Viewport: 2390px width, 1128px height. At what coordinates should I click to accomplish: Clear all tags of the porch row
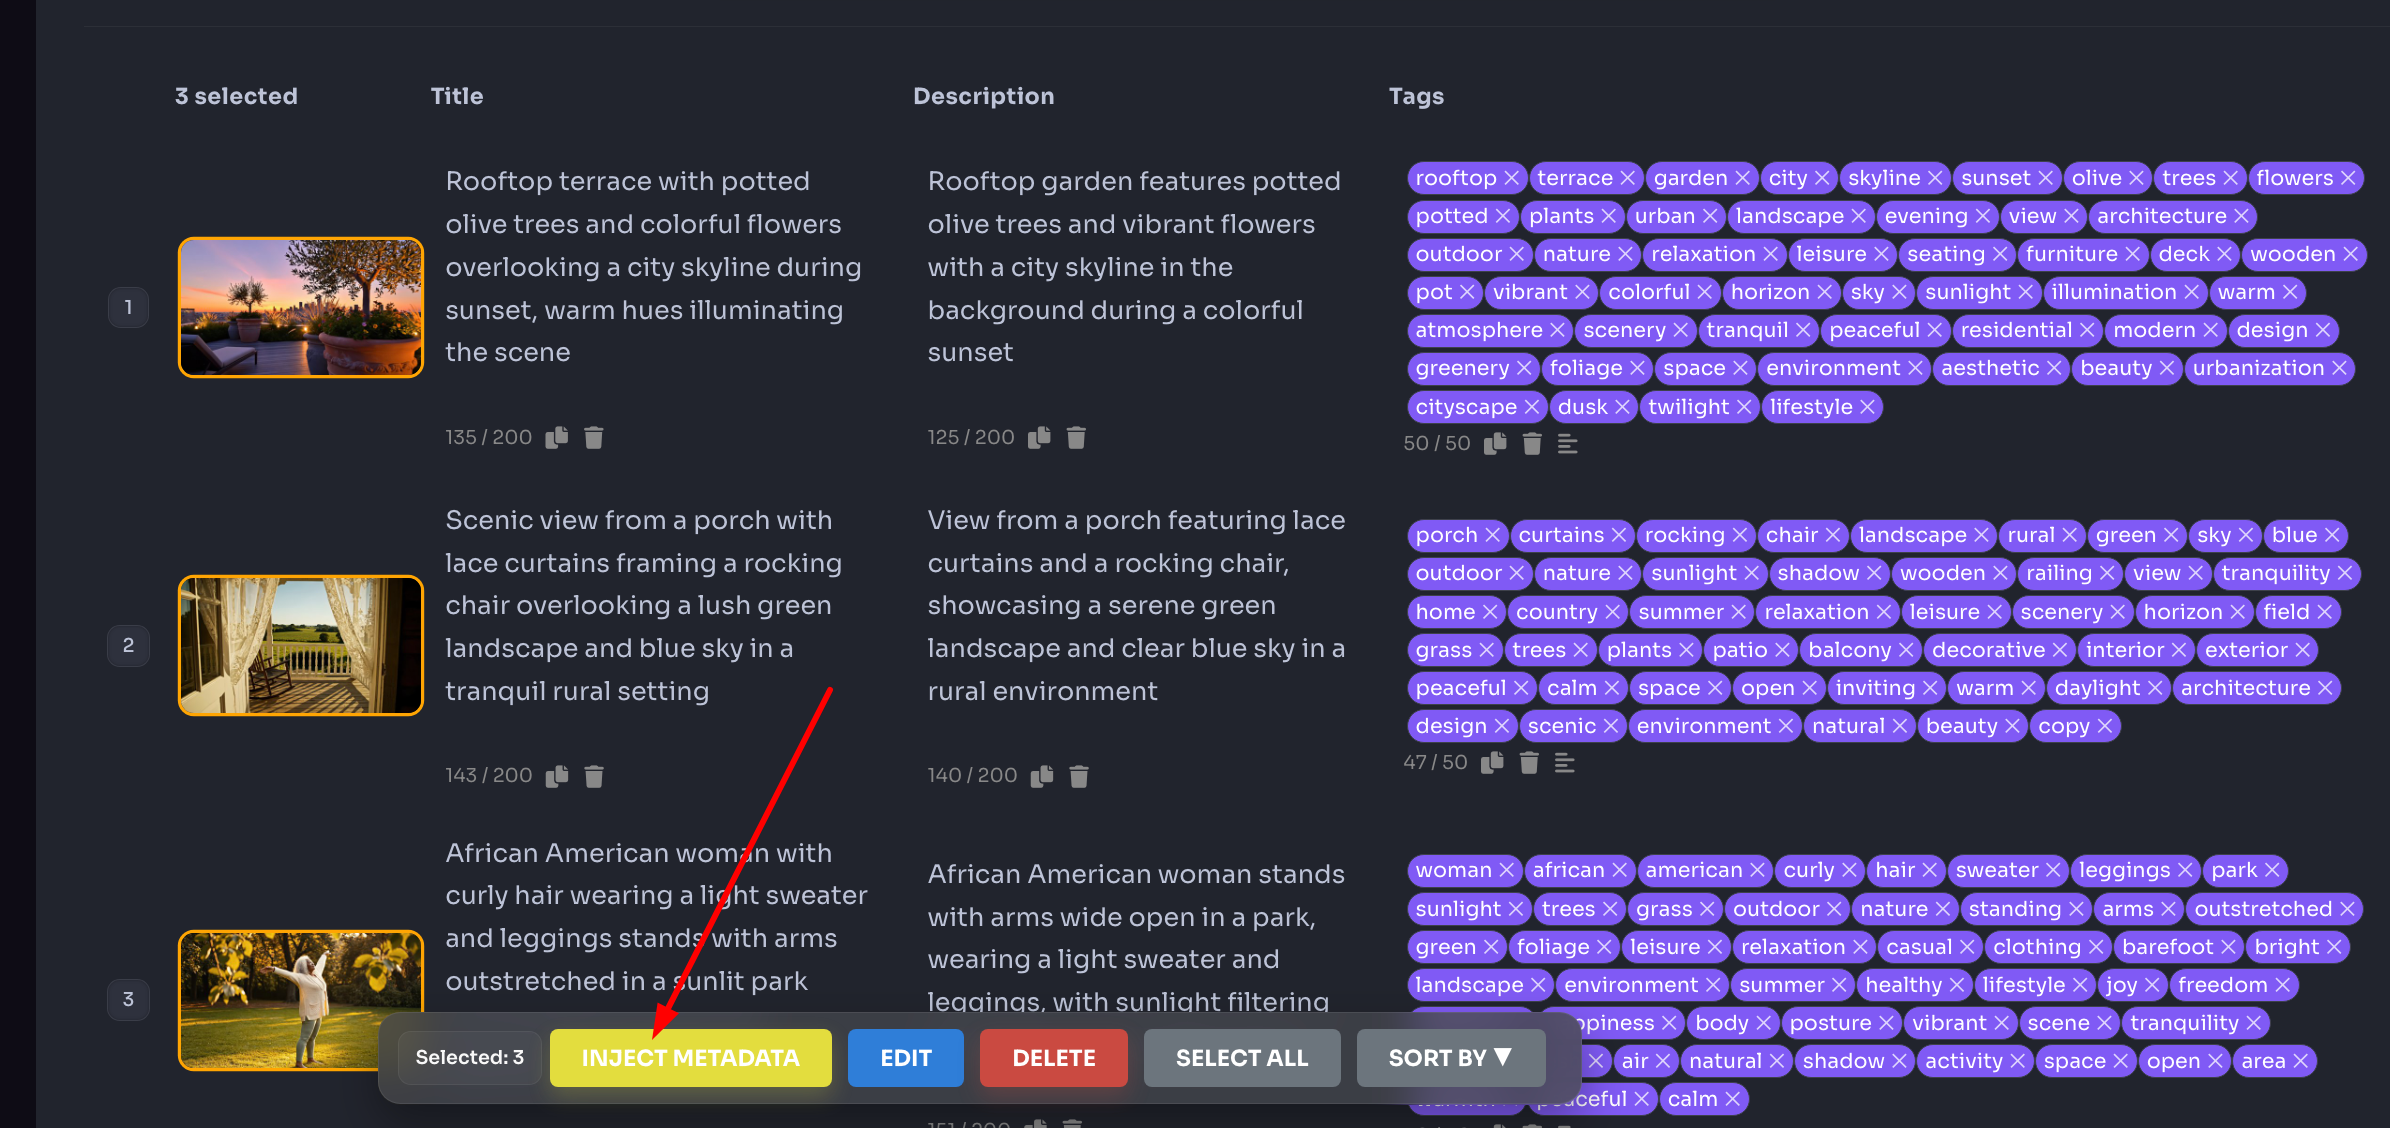click(x=1529, y=763)
